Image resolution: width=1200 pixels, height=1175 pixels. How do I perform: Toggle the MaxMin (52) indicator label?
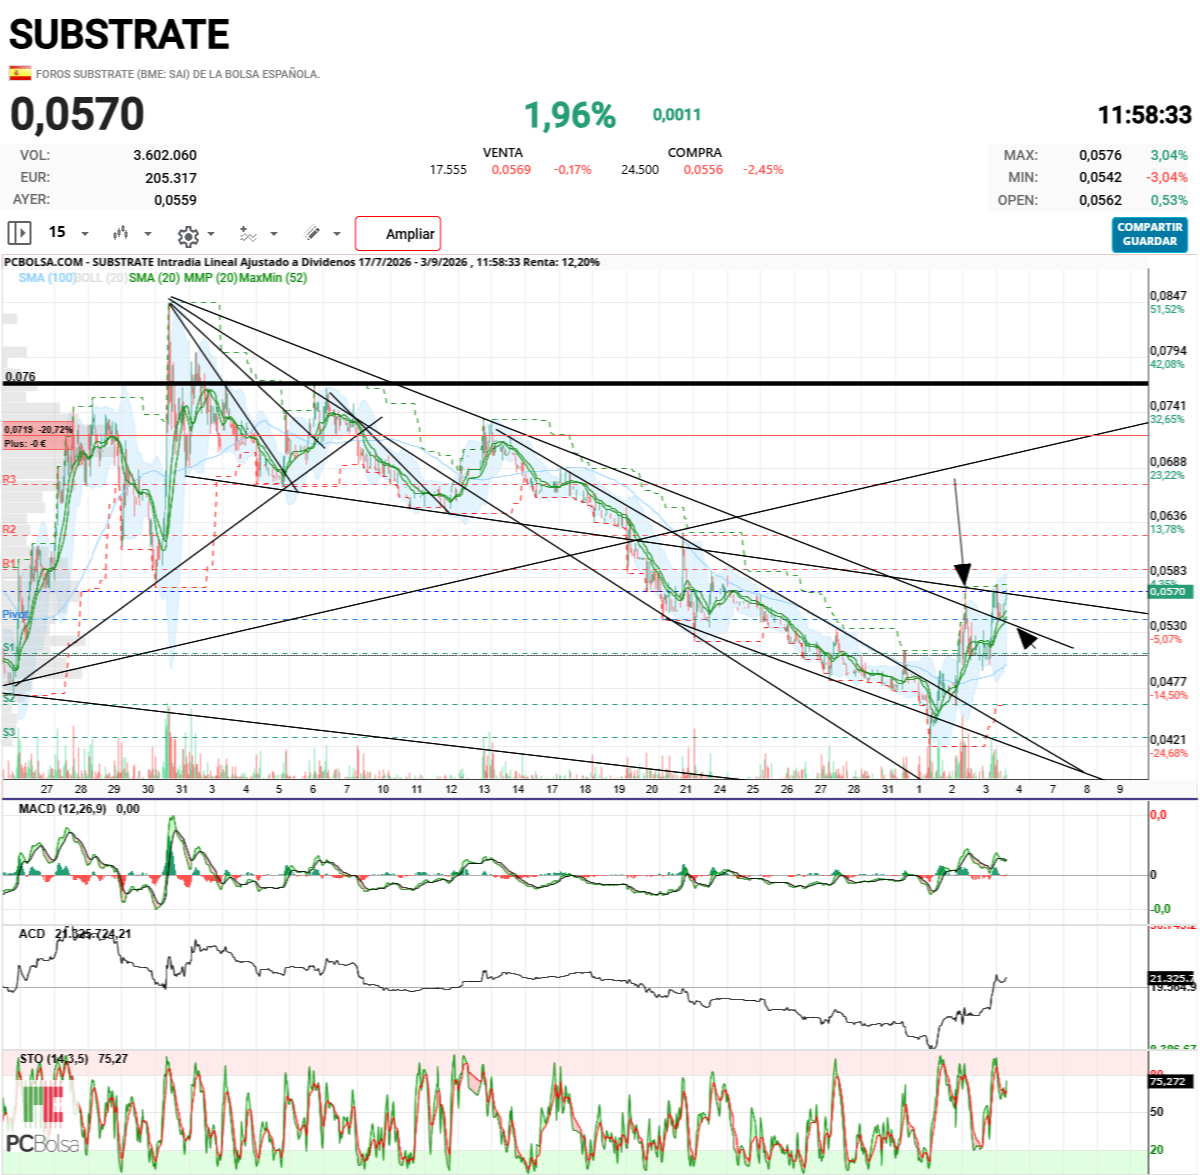tap(272, 278)
